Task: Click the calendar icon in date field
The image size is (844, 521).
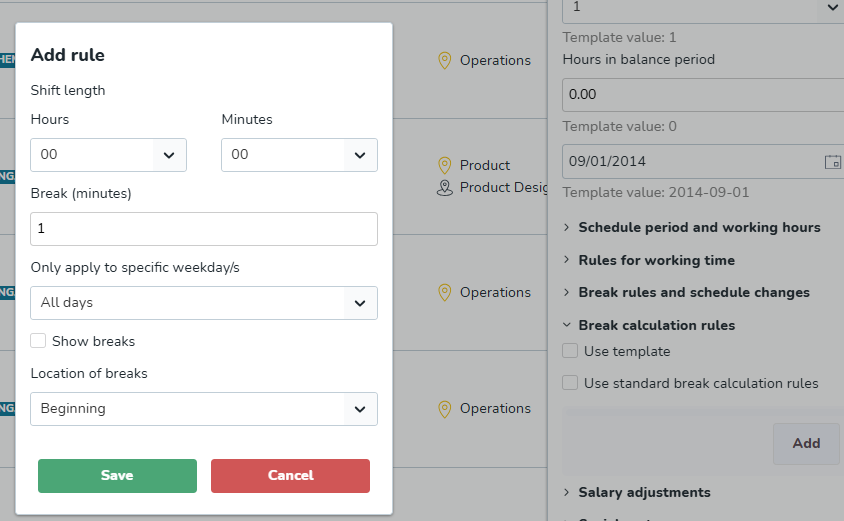Action: click(x=832, y=162)
